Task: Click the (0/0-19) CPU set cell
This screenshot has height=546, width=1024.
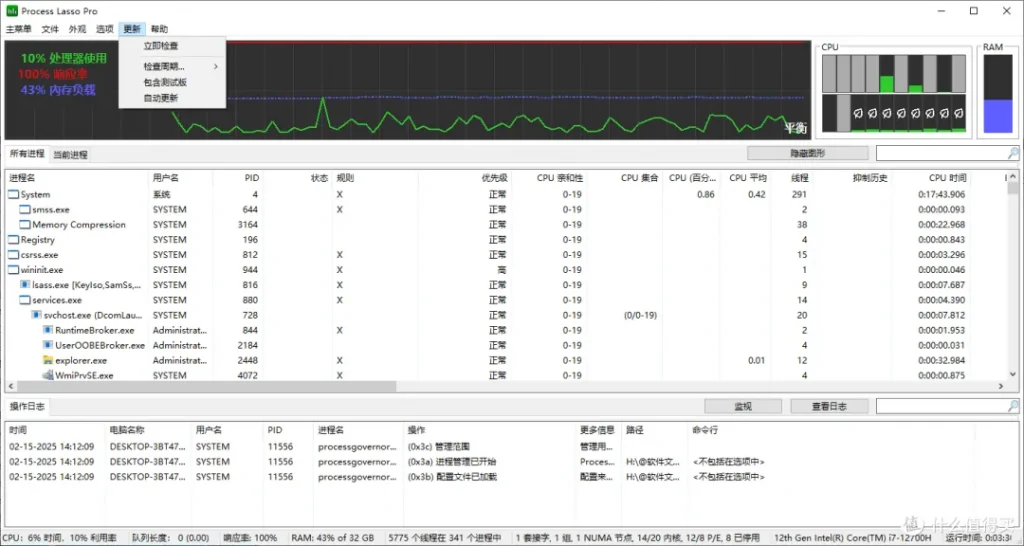Action: 640,315
